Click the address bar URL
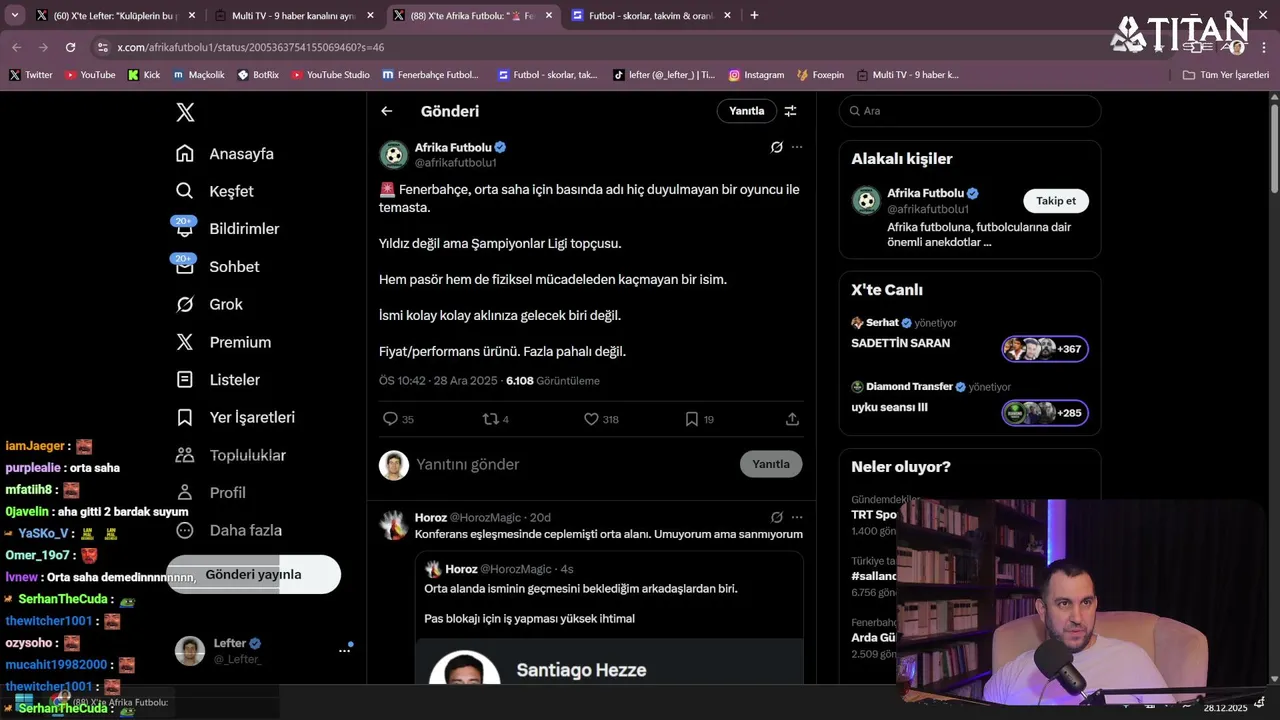Screen dimensions: 1280x720 point(250,47)
